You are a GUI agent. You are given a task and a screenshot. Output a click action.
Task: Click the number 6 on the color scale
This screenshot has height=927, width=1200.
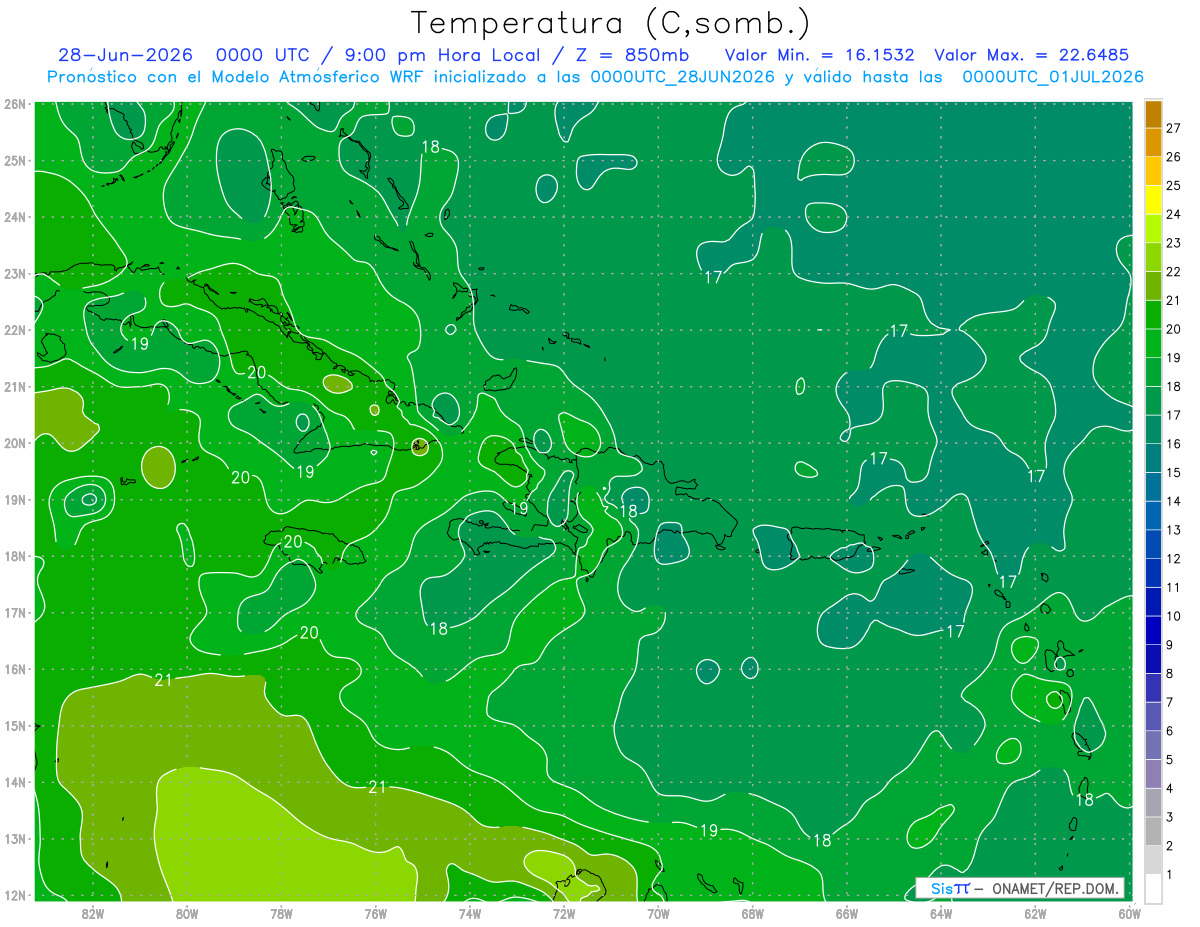coord(1170,731)
